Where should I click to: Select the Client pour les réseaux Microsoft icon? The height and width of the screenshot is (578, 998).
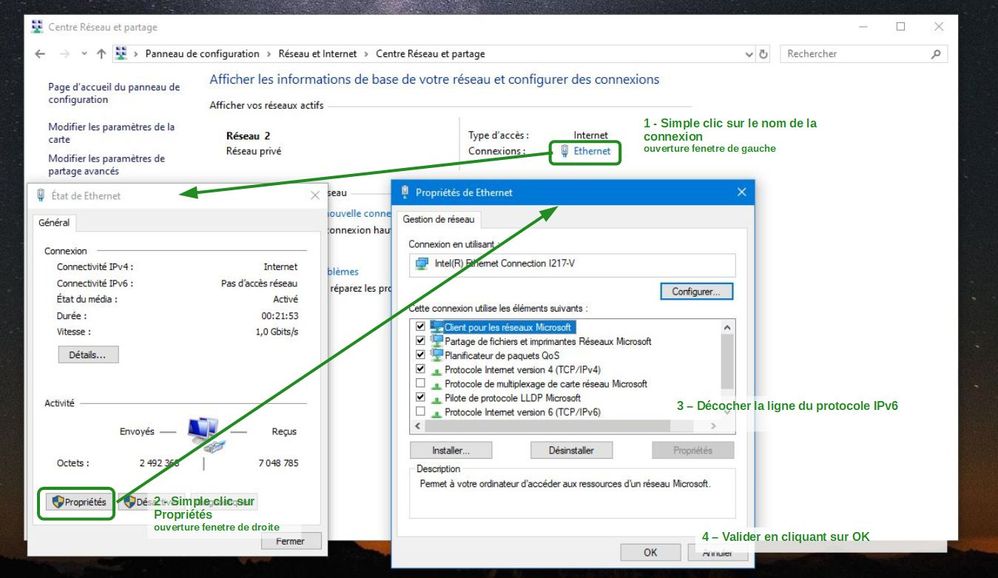coord(437,327)
